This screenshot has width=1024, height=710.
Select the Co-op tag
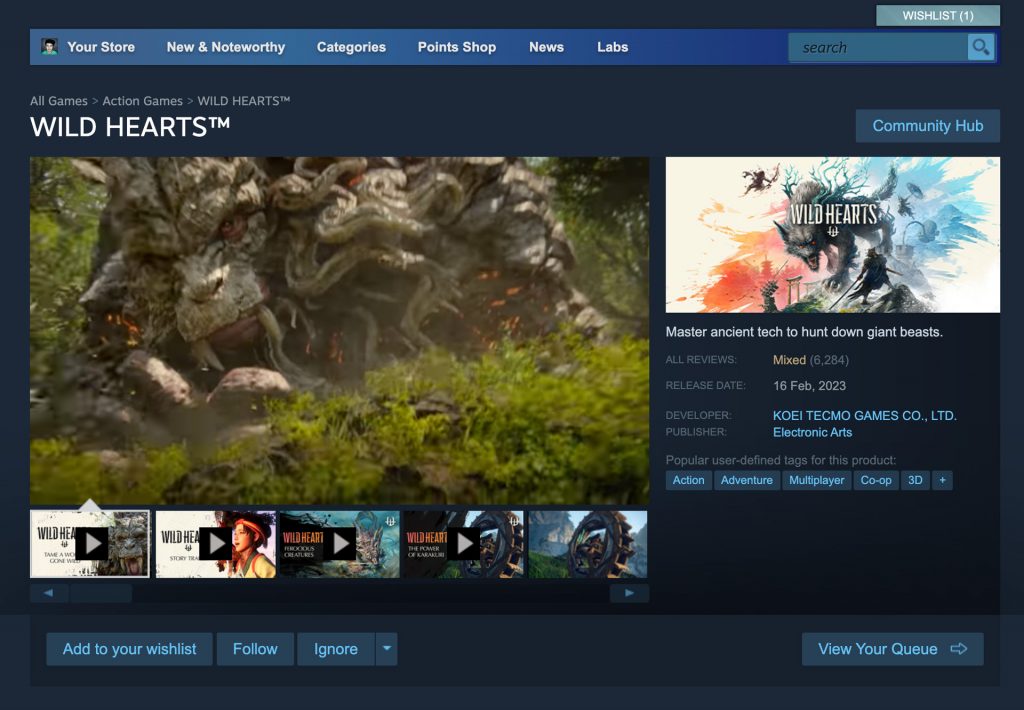click(x=876, y=480)
